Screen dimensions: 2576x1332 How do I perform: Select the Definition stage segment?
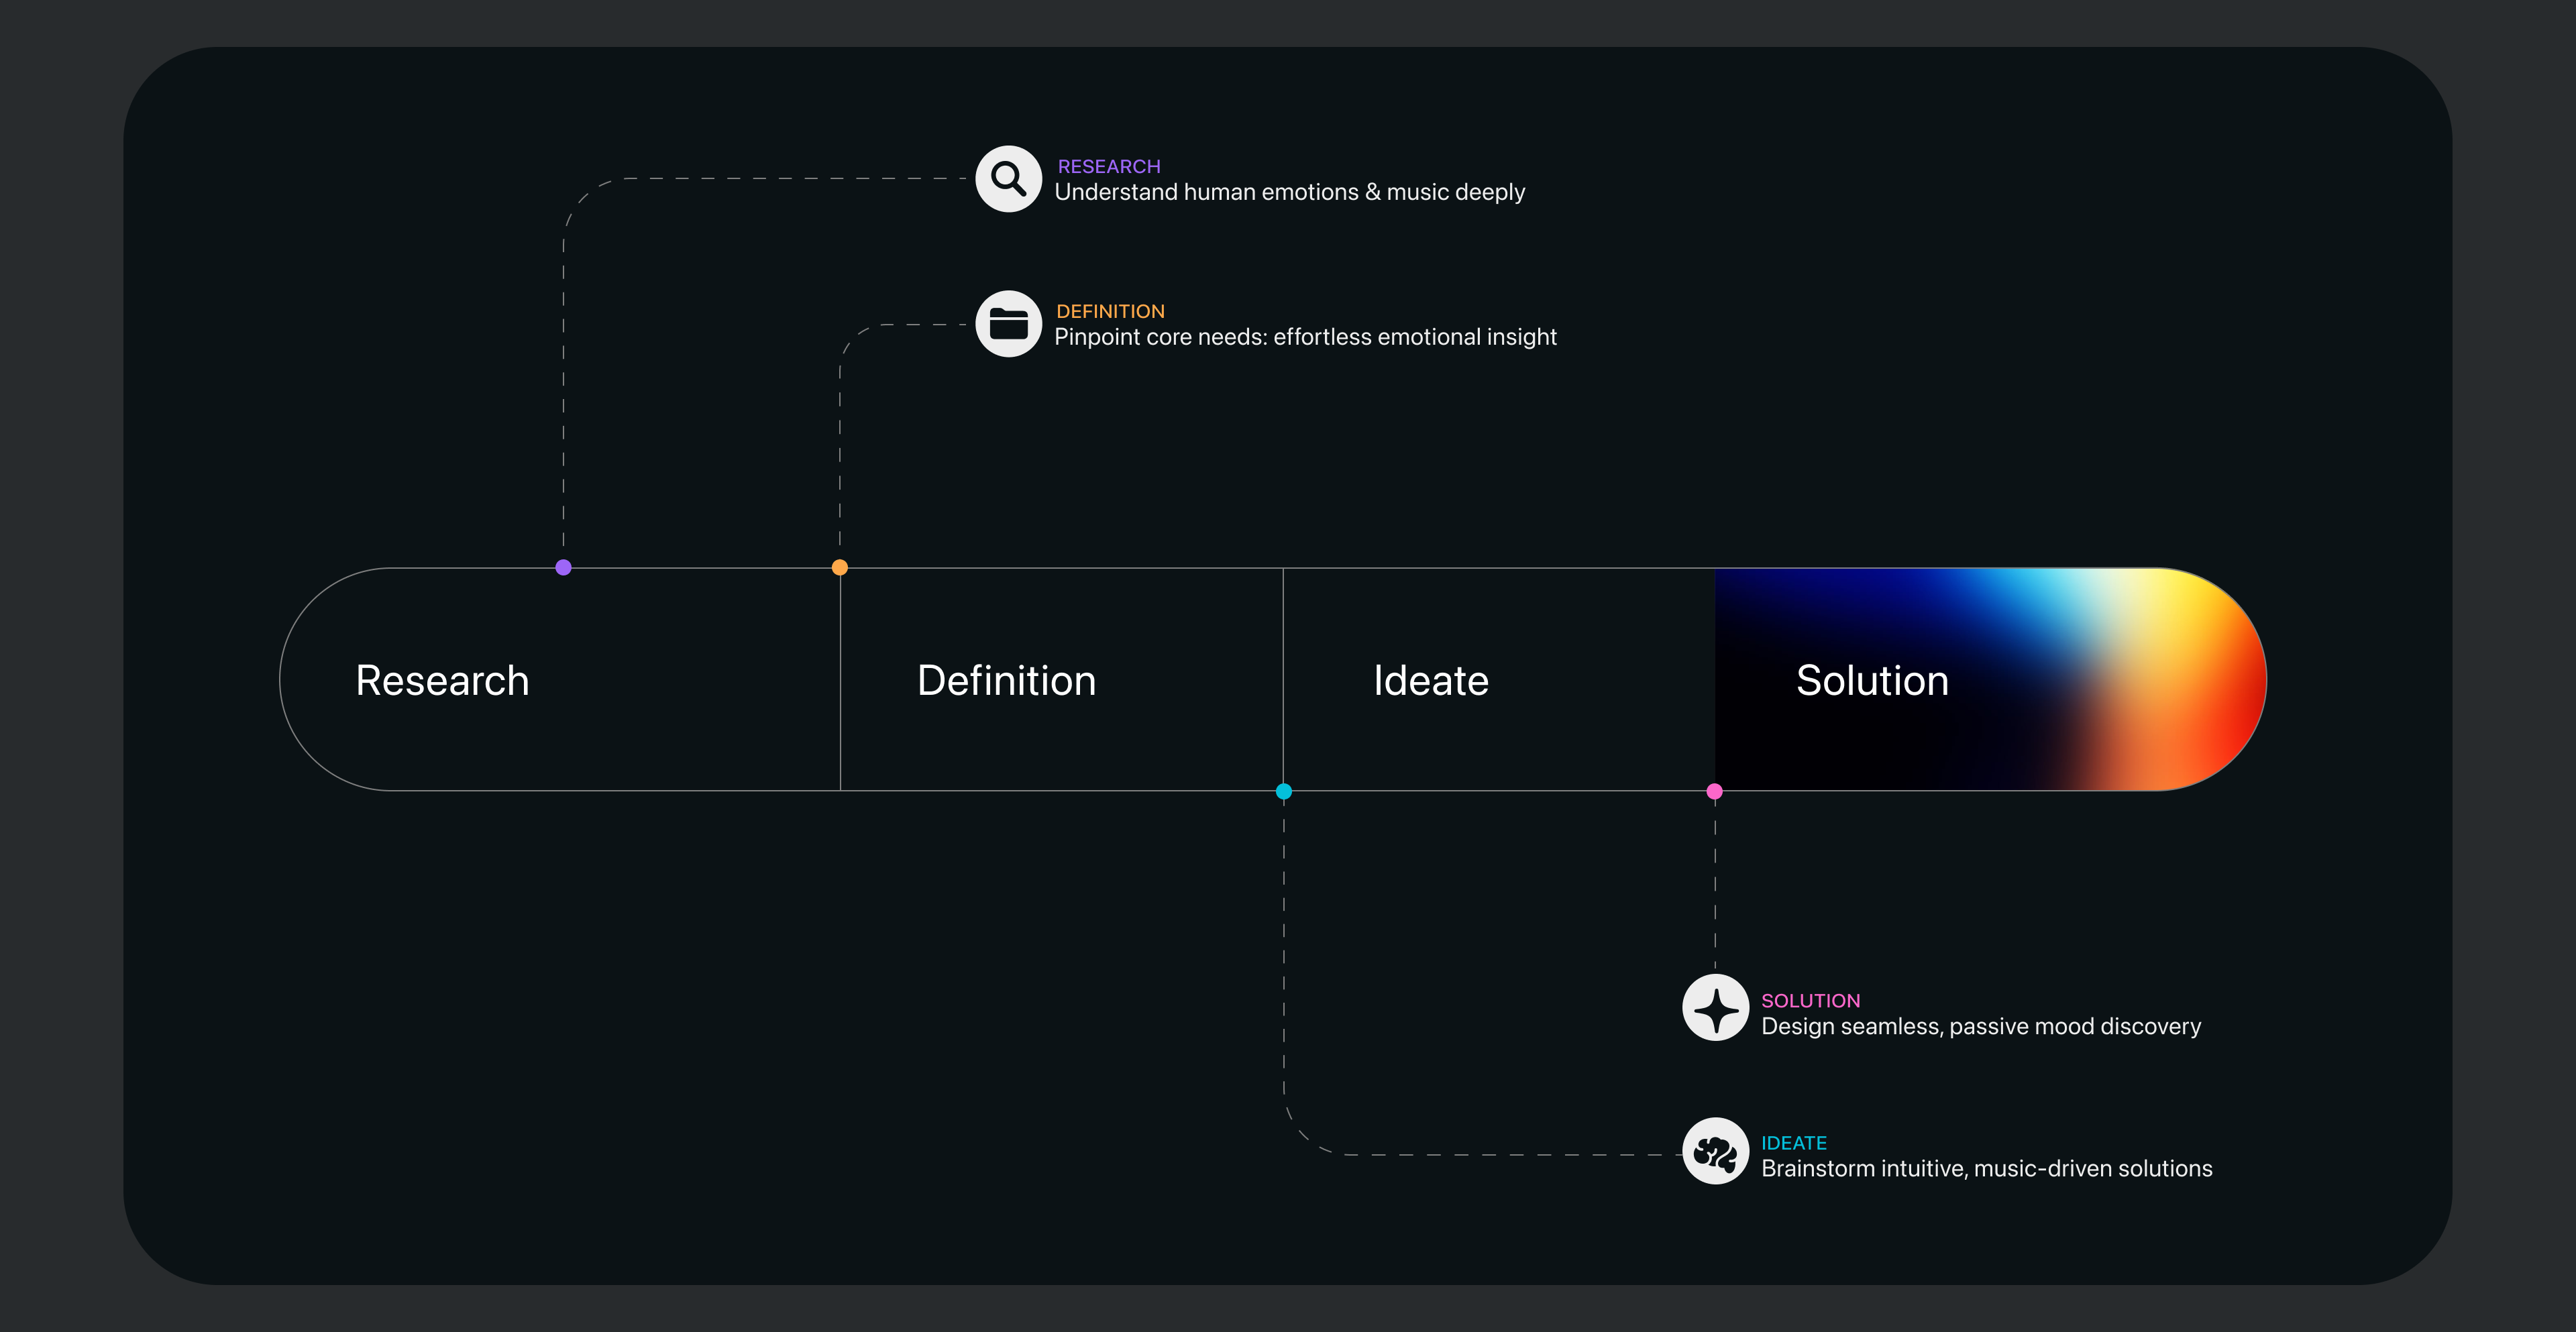tap(1006, 681)
